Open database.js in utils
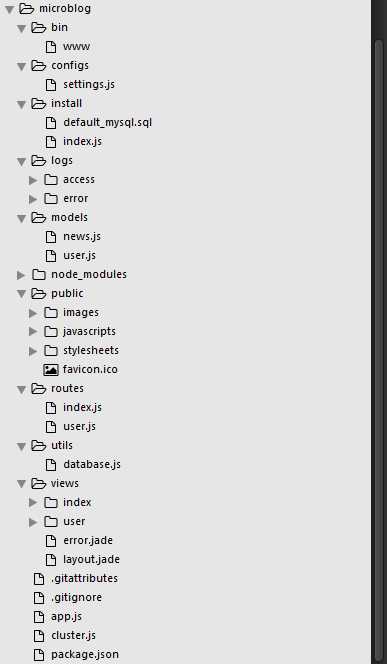 92,465
